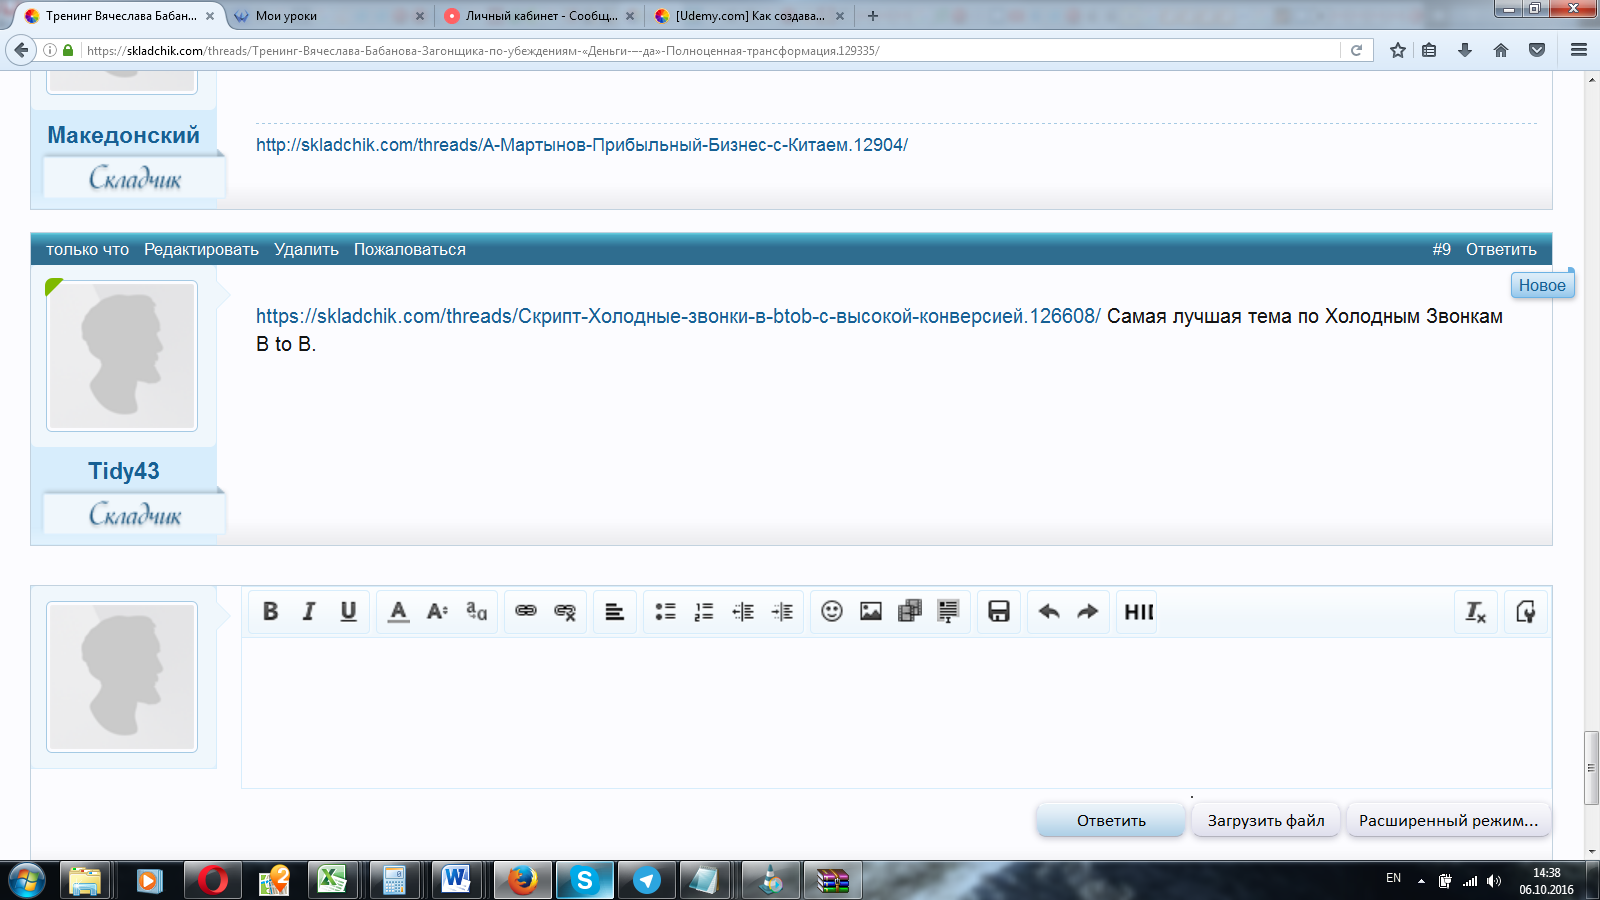Image resolution: width=1600 pixels, height=900 pixels.
Task: Submit the reply with the Ответить button
Action: coord(1111,820)
